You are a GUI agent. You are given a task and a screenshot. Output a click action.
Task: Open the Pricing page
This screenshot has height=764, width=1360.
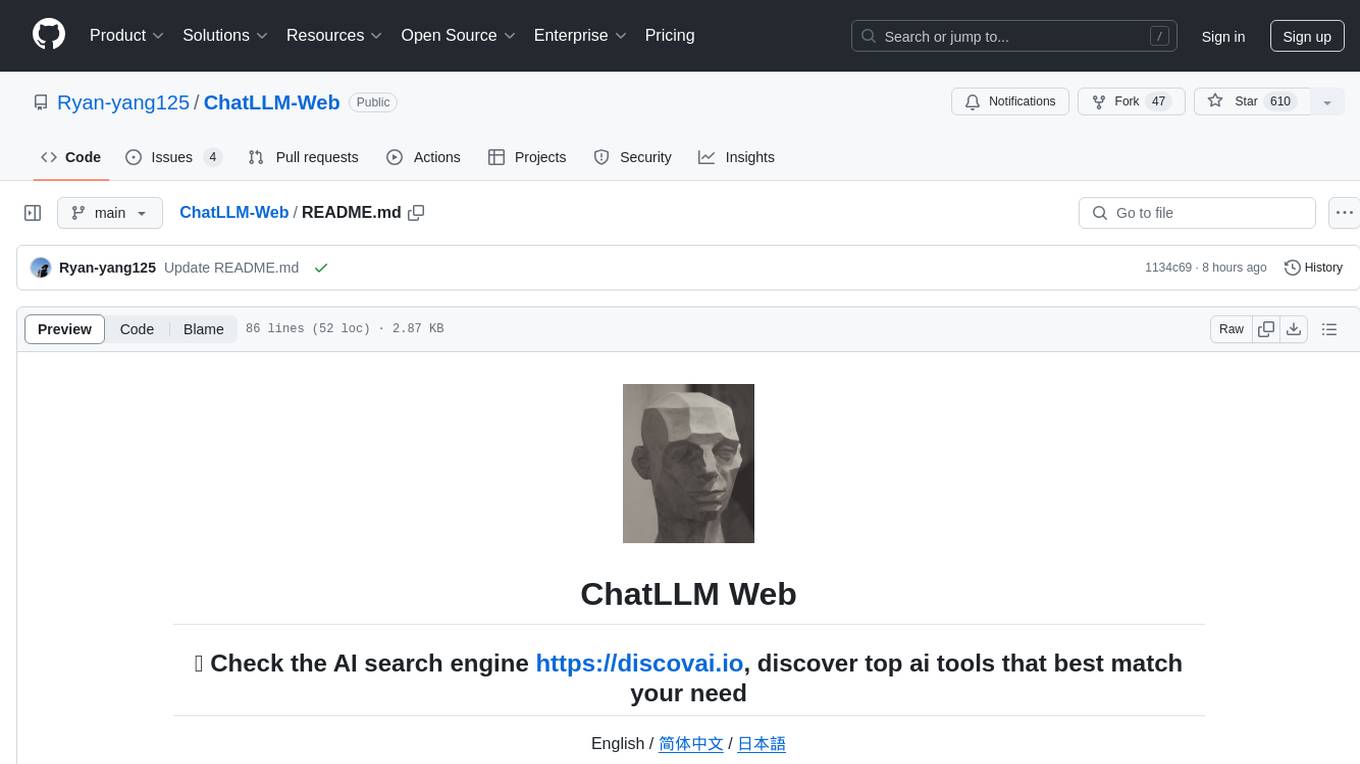(670, 35)
